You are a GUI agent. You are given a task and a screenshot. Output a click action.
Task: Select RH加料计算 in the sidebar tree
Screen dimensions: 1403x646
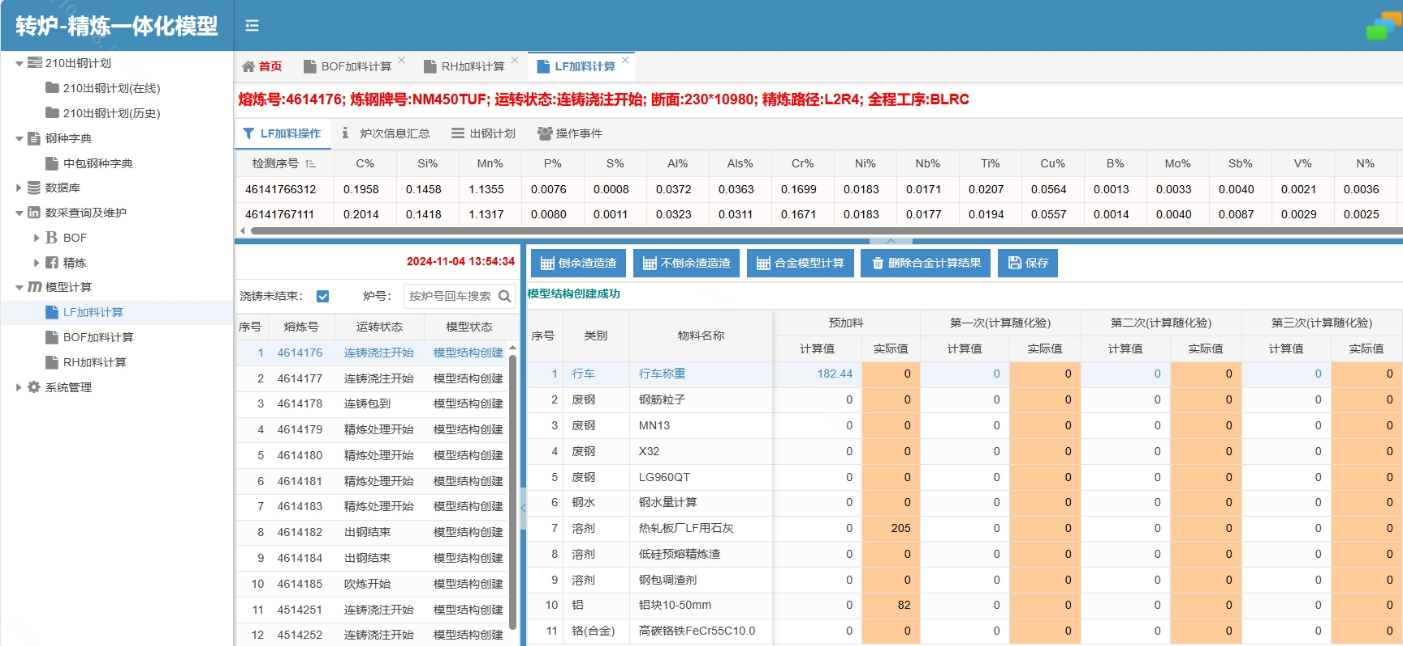coord(94,363)
